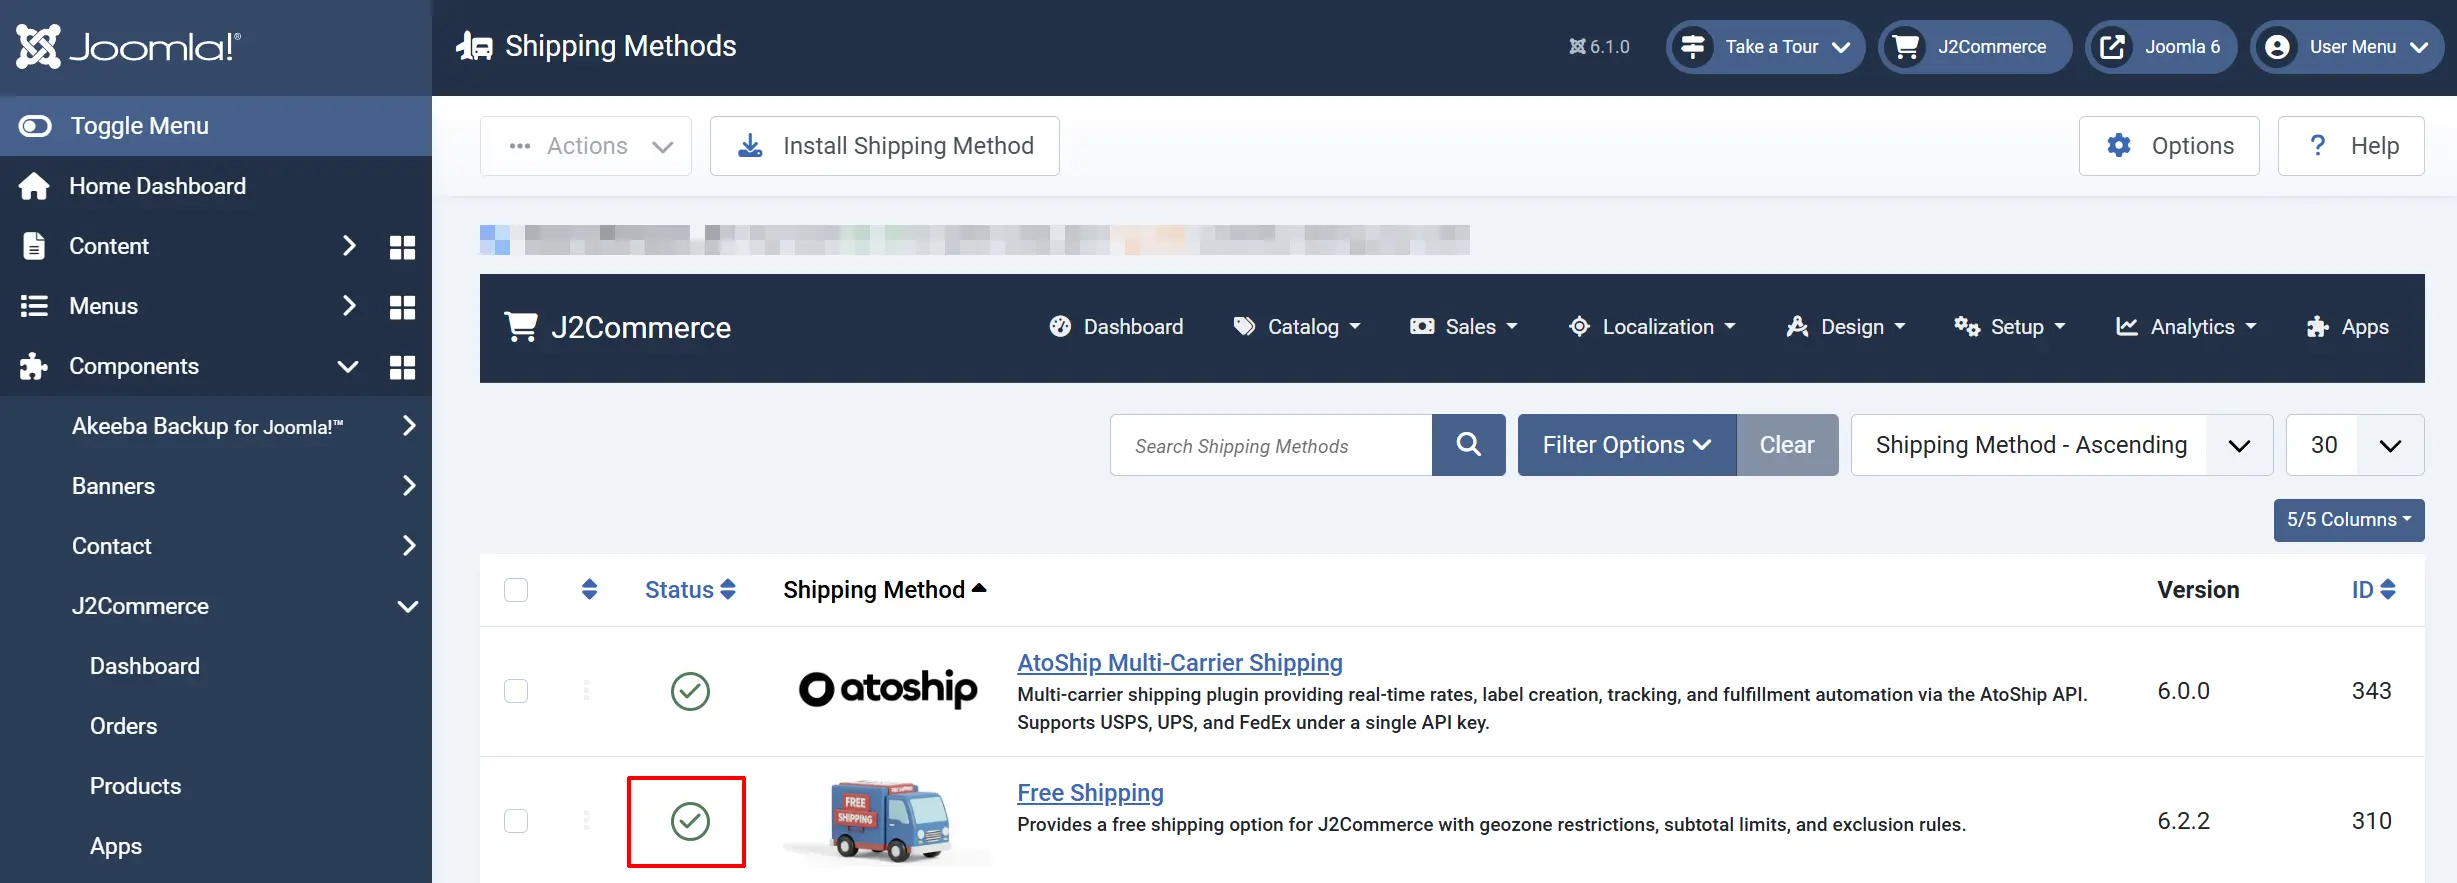Image resolution: width=2457 pixels, height=883 pixels.
Task: Open the Take a Tour dropdown
Action: pos(1765,47)
